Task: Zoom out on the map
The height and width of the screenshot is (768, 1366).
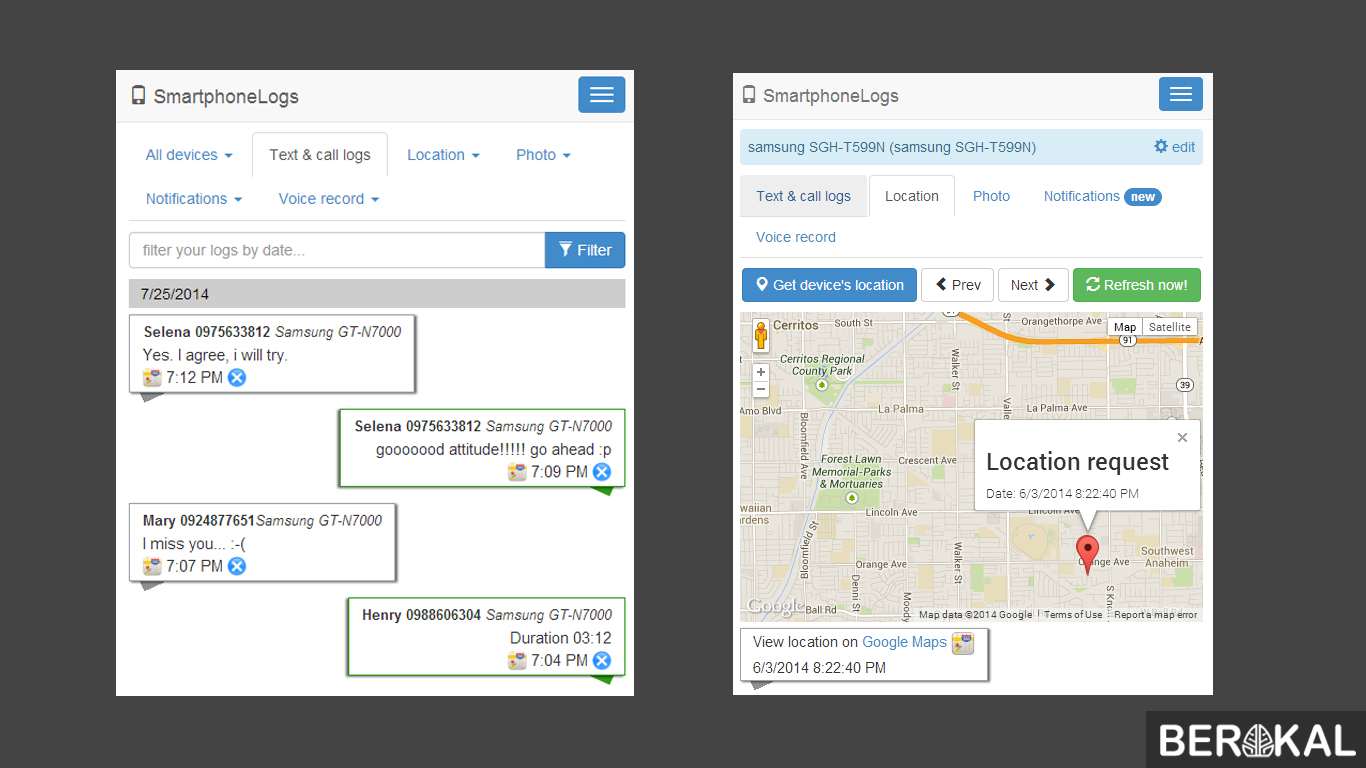Action: tap(761, 389)
